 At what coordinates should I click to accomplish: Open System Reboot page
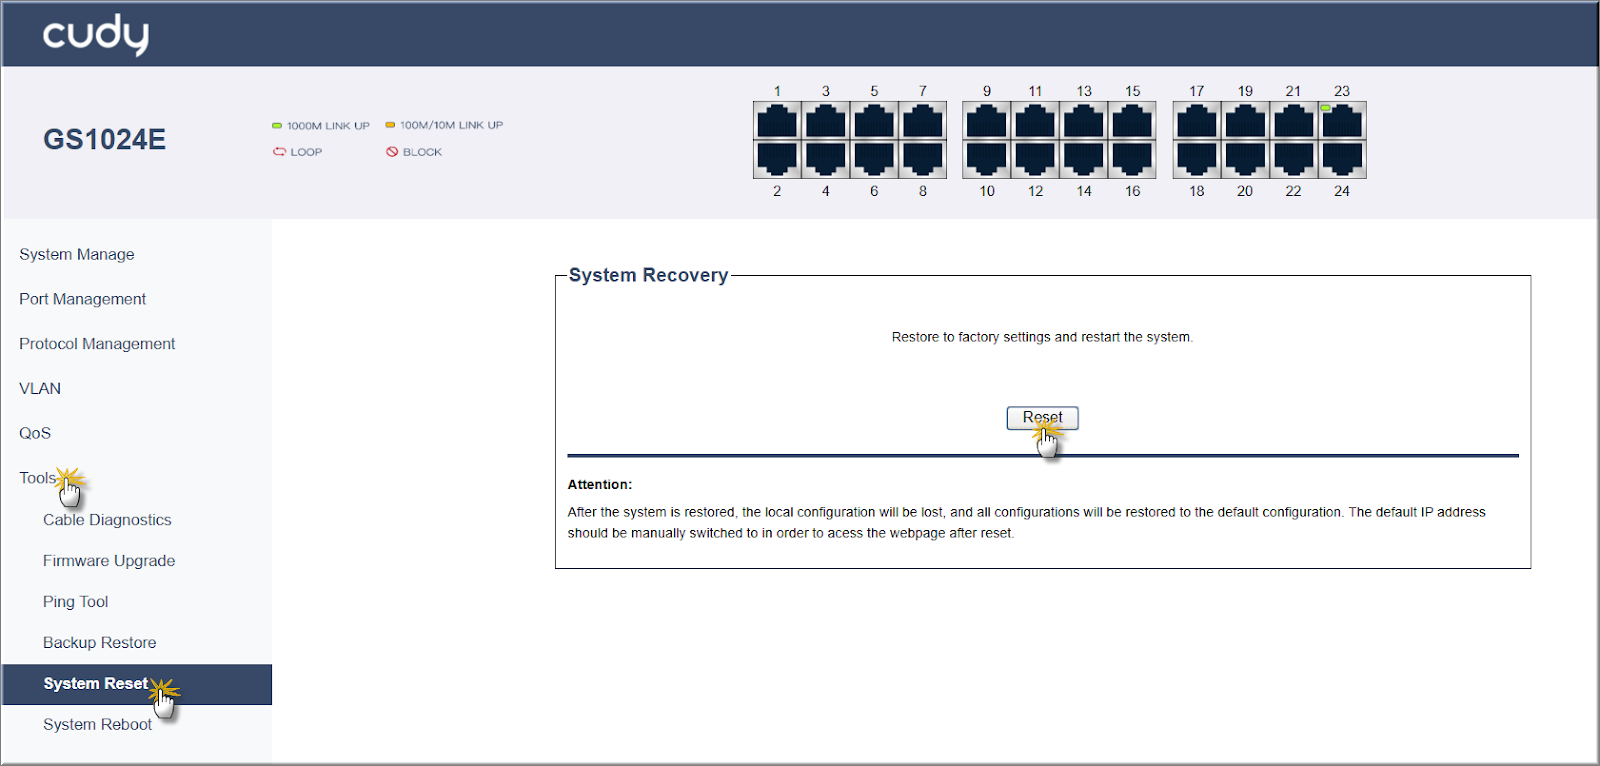tap(97, 725)
